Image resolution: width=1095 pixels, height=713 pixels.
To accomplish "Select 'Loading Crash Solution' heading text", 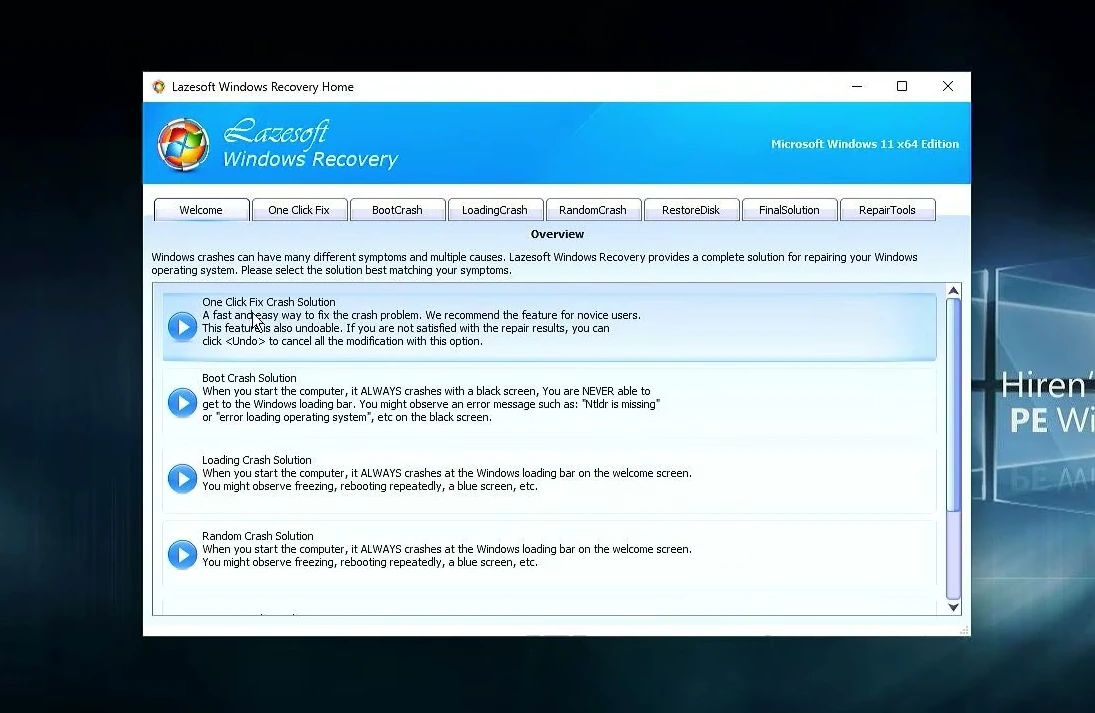I will tap(257, 460).
